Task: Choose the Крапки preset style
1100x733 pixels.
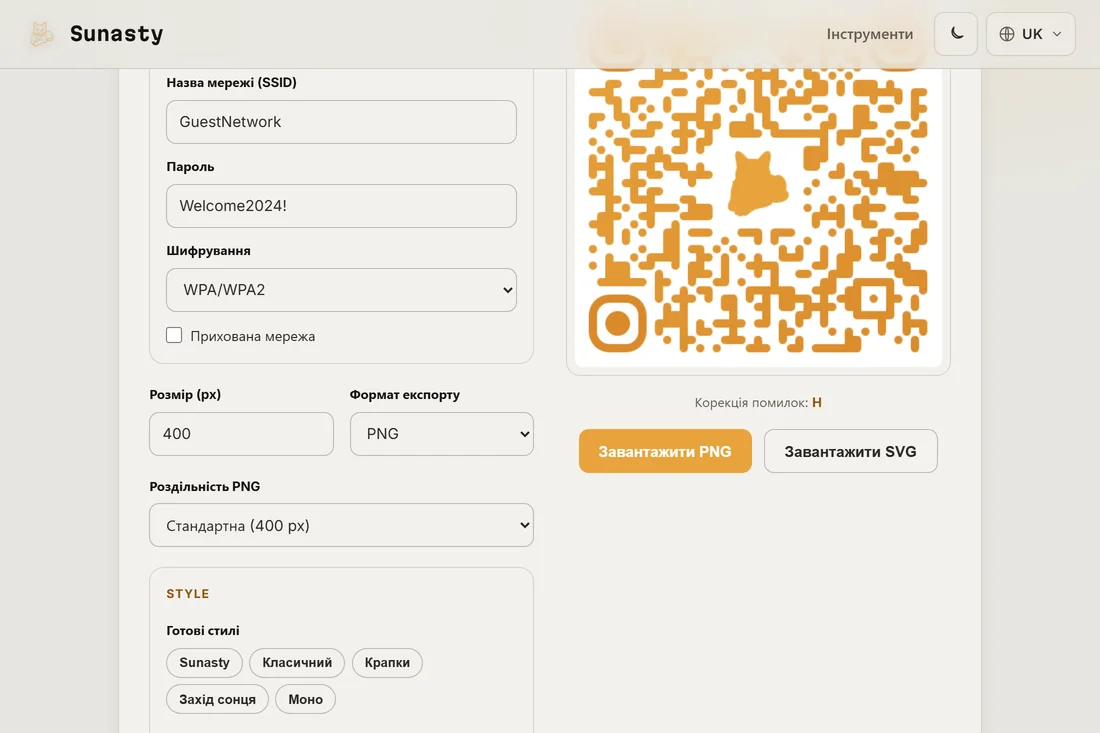Action: [x=387, y=662]
